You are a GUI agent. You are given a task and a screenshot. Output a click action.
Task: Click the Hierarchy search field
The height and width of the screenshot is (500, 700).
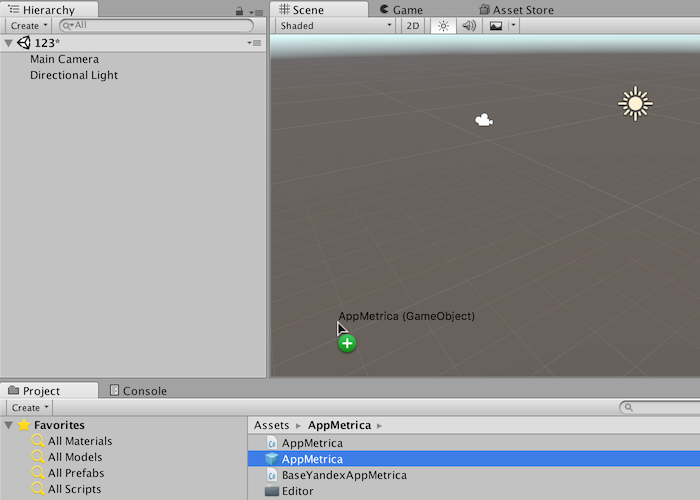156,25
